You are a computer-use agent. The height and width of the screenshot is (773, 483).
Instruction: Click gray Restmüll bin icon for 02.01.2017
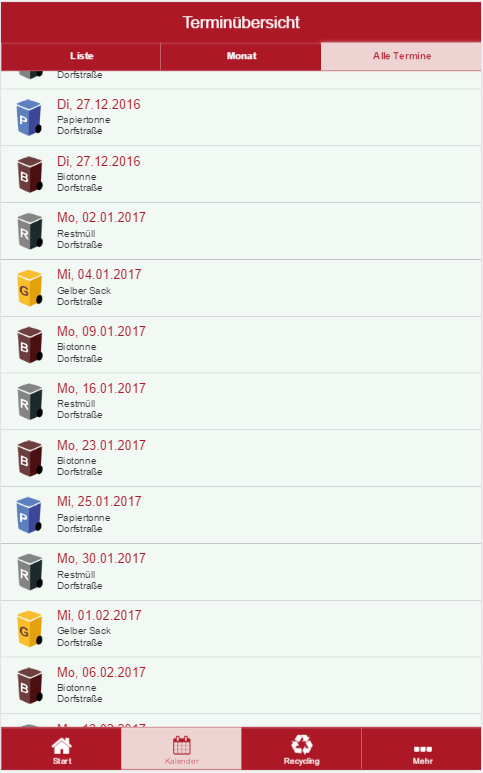coord(29,231)
